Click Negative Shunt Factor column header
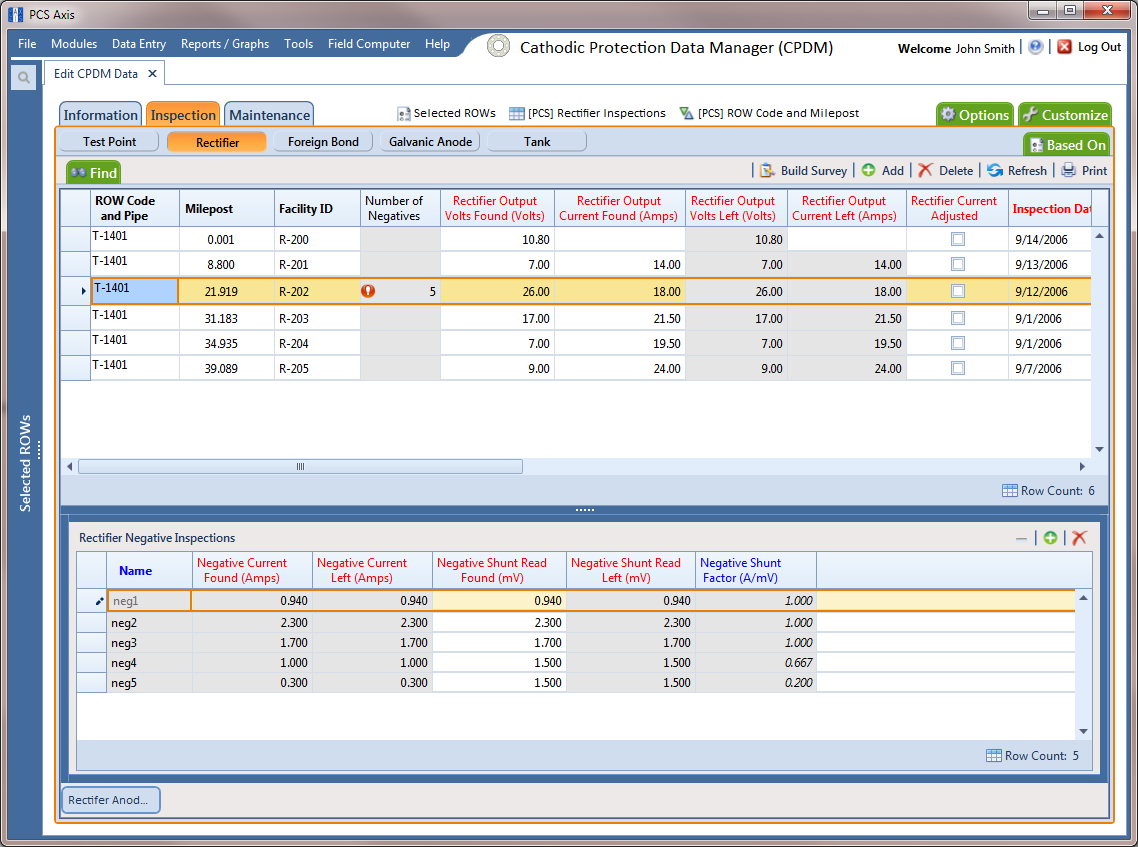This screenshot has width=1138, height=847. [756, 570]
